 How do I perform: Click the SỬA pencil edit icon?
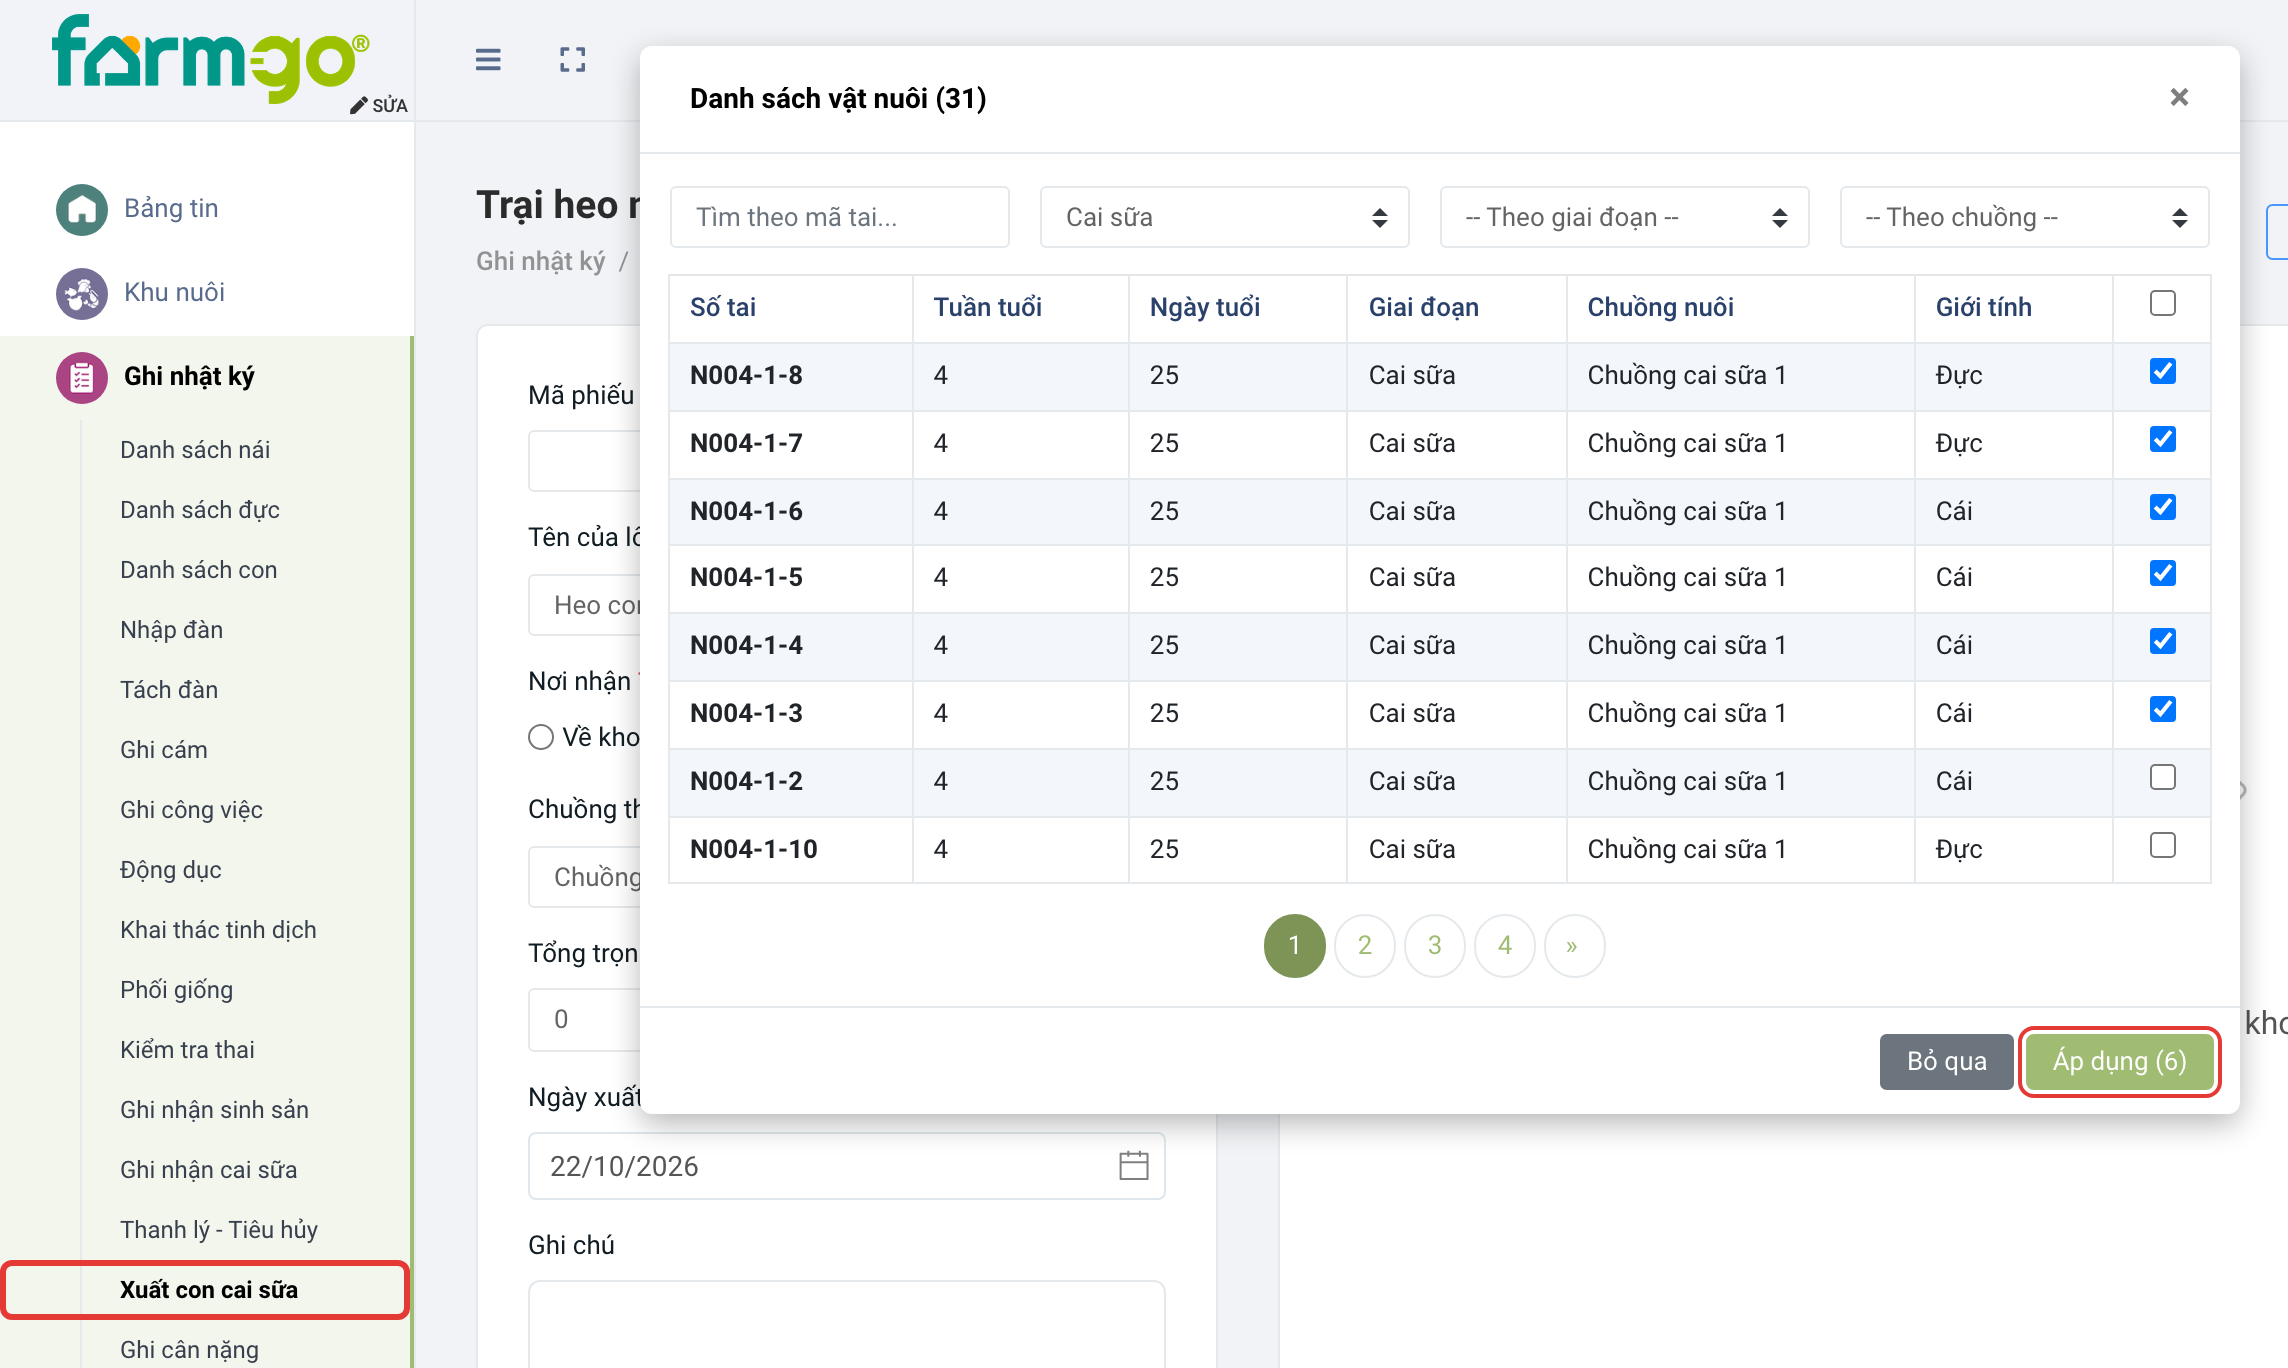point(379,105)
